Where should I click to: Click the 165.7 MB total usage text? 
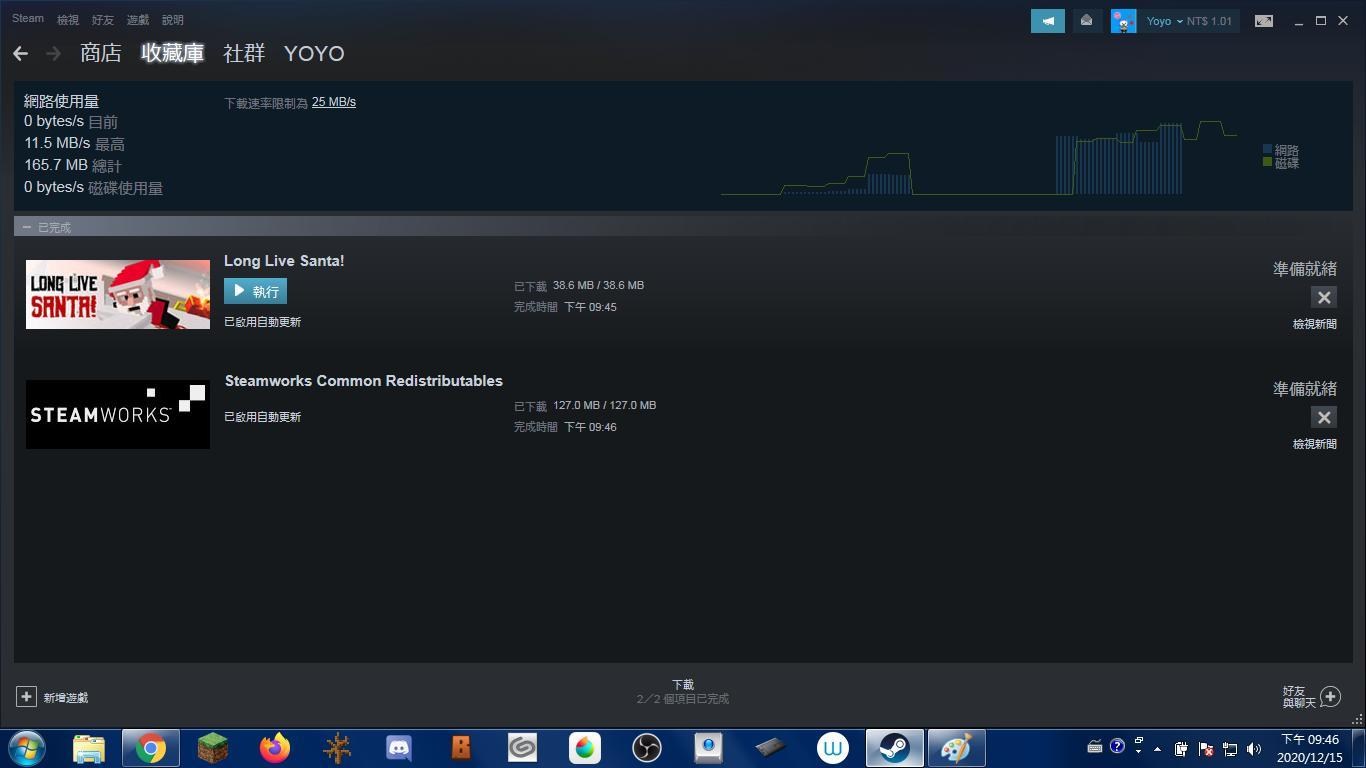click(x=73, y=165)
